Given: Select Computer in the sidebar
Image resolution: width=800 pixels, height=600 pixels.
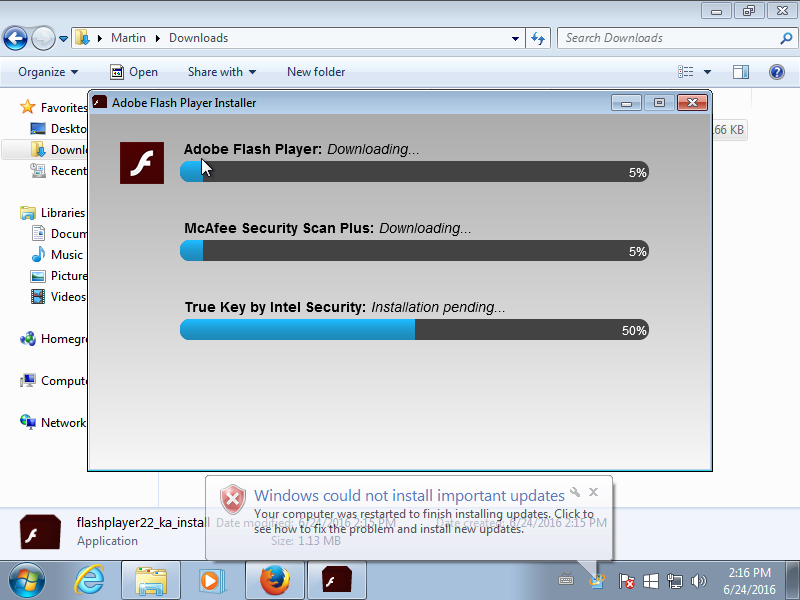Looking at the screenshot, I should [53, 381].
